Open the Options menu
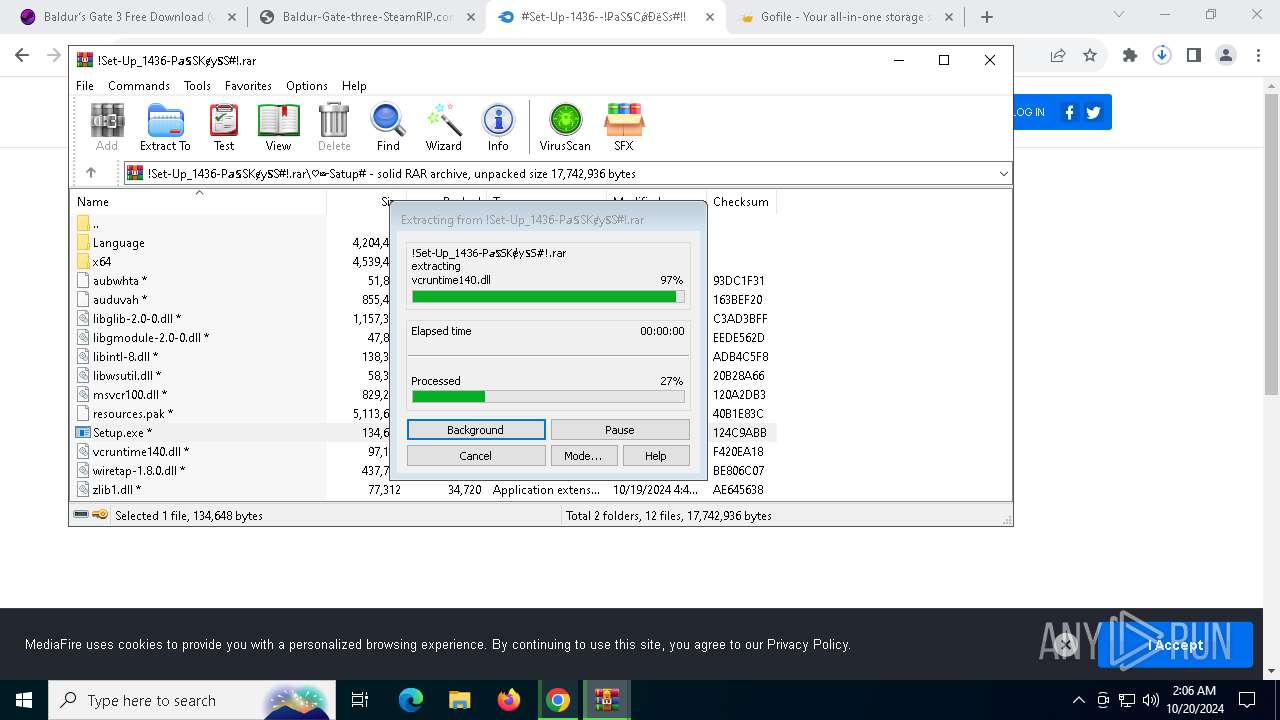 point(307,86)
